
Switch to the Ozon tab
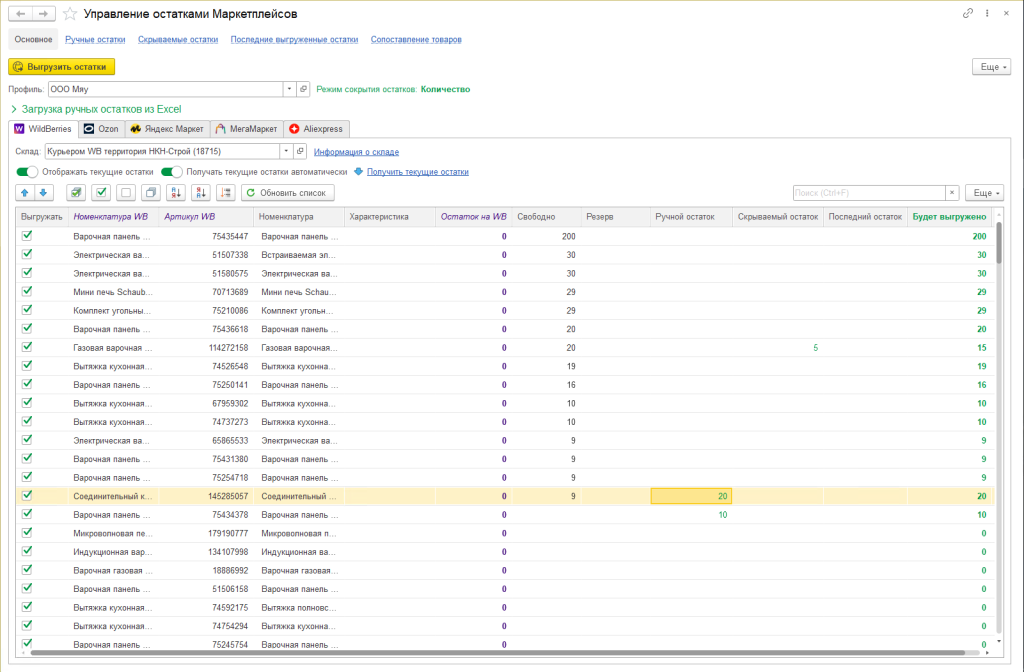point(101,129)
